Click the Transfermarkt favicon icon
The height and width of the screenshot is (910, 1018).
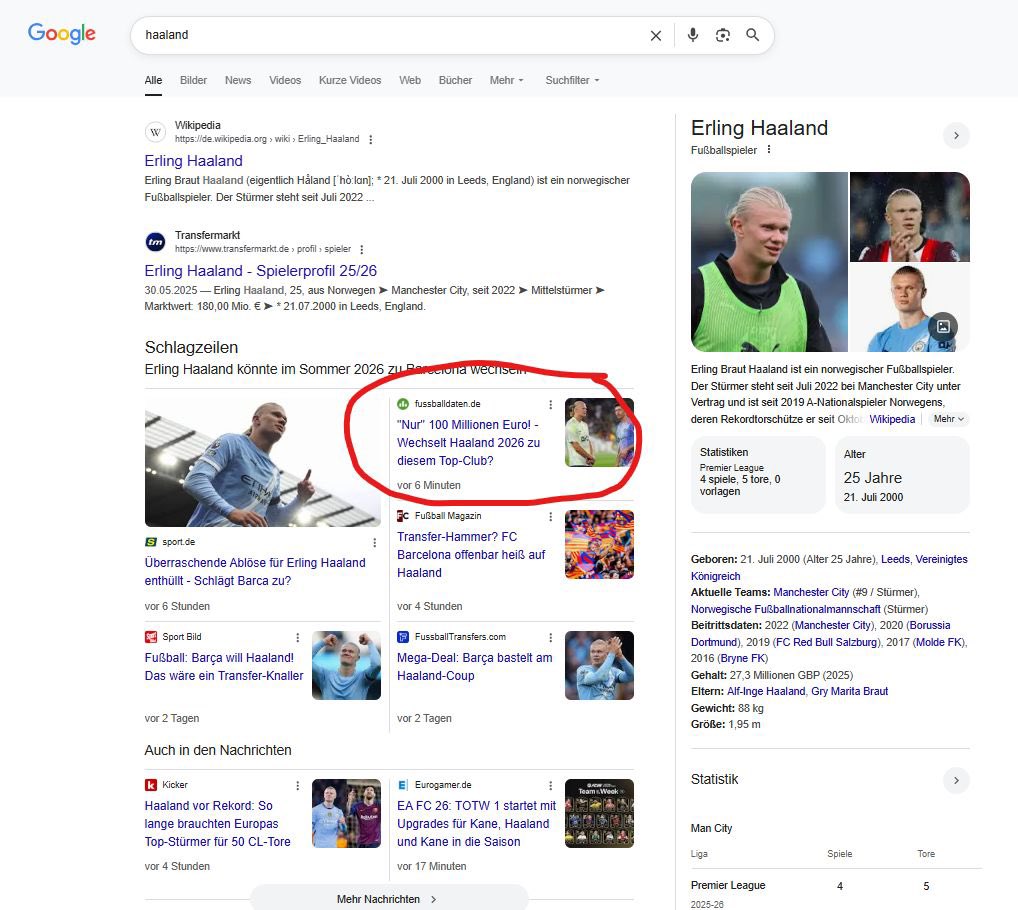(155, 242)
